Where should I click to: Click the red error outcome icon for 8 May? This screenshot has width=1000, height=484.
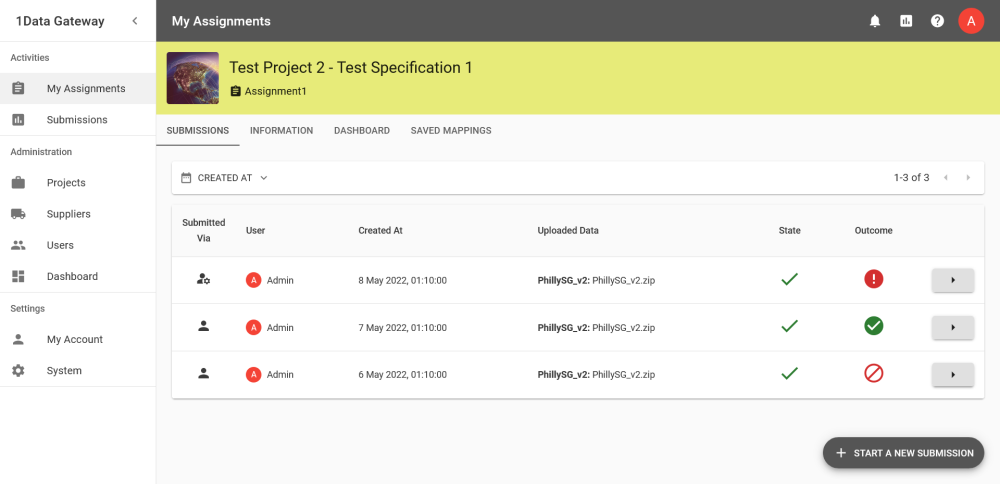874,279
